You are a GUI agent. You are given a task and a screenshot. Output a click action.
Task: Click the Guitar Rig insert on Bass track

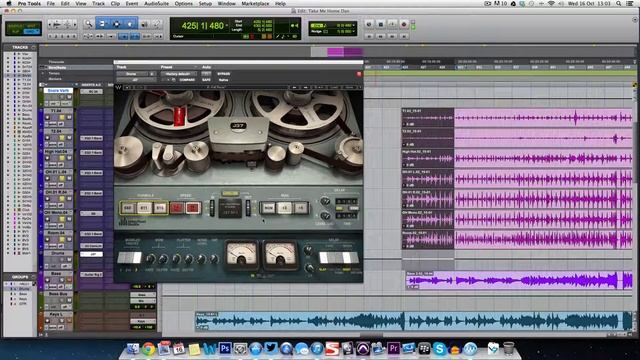pyautogui.click(x=91, y=274)
